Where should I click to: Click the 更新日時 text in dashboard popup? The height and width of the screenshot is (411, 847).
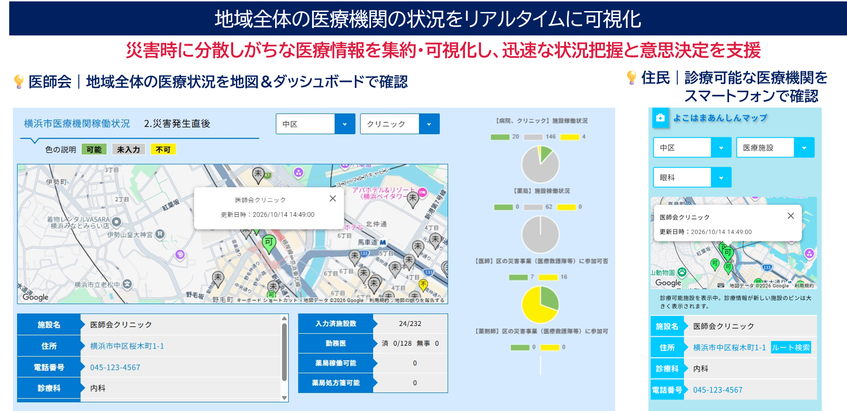tap(268, 214)
